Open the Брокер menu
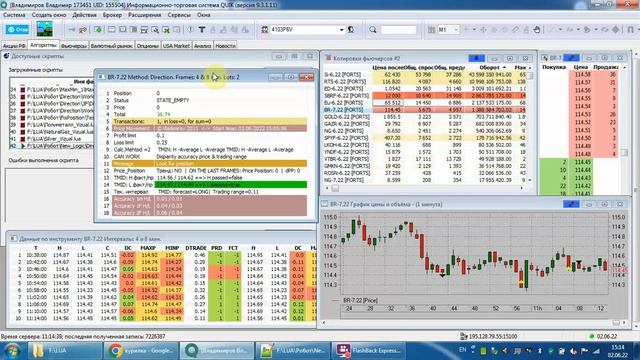640x360 pixels. click(x=112, y=15)
